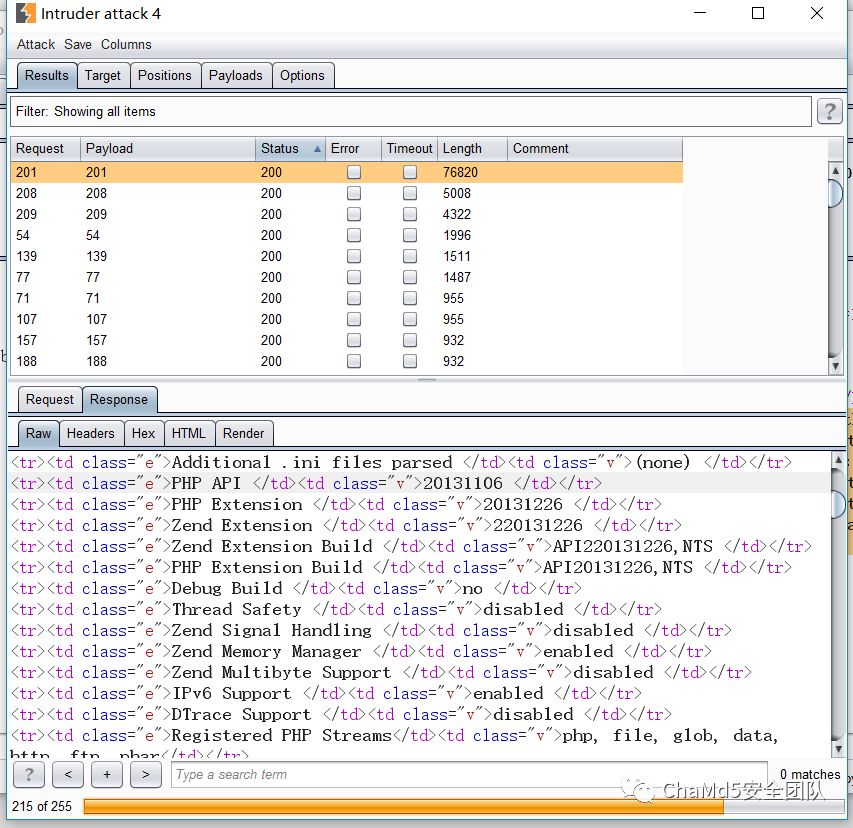Toggle Error checkbox for request 208
The image size is (853, 828).
pos(354,193)
